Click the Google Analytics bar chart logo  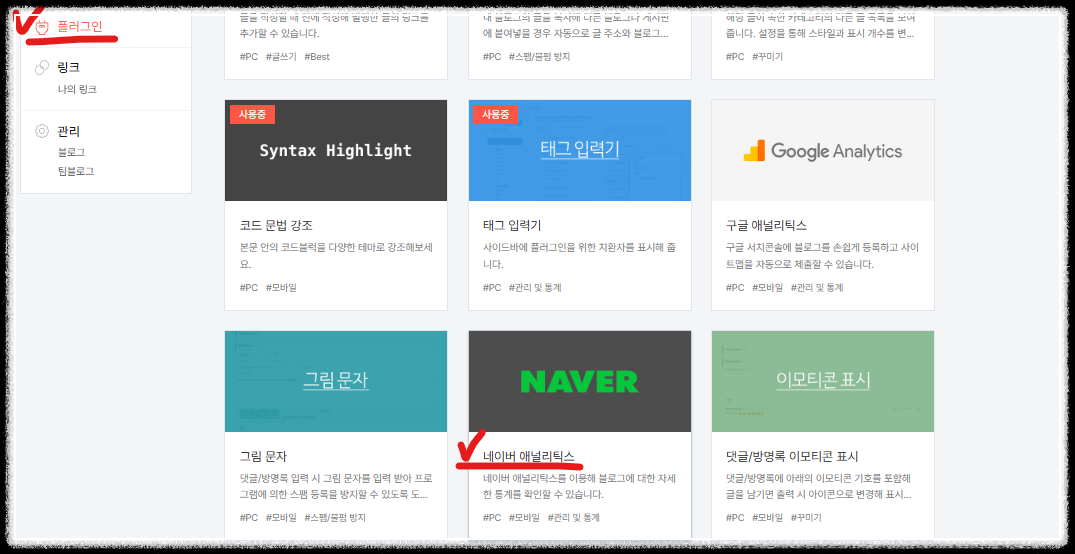coord(754,151)
